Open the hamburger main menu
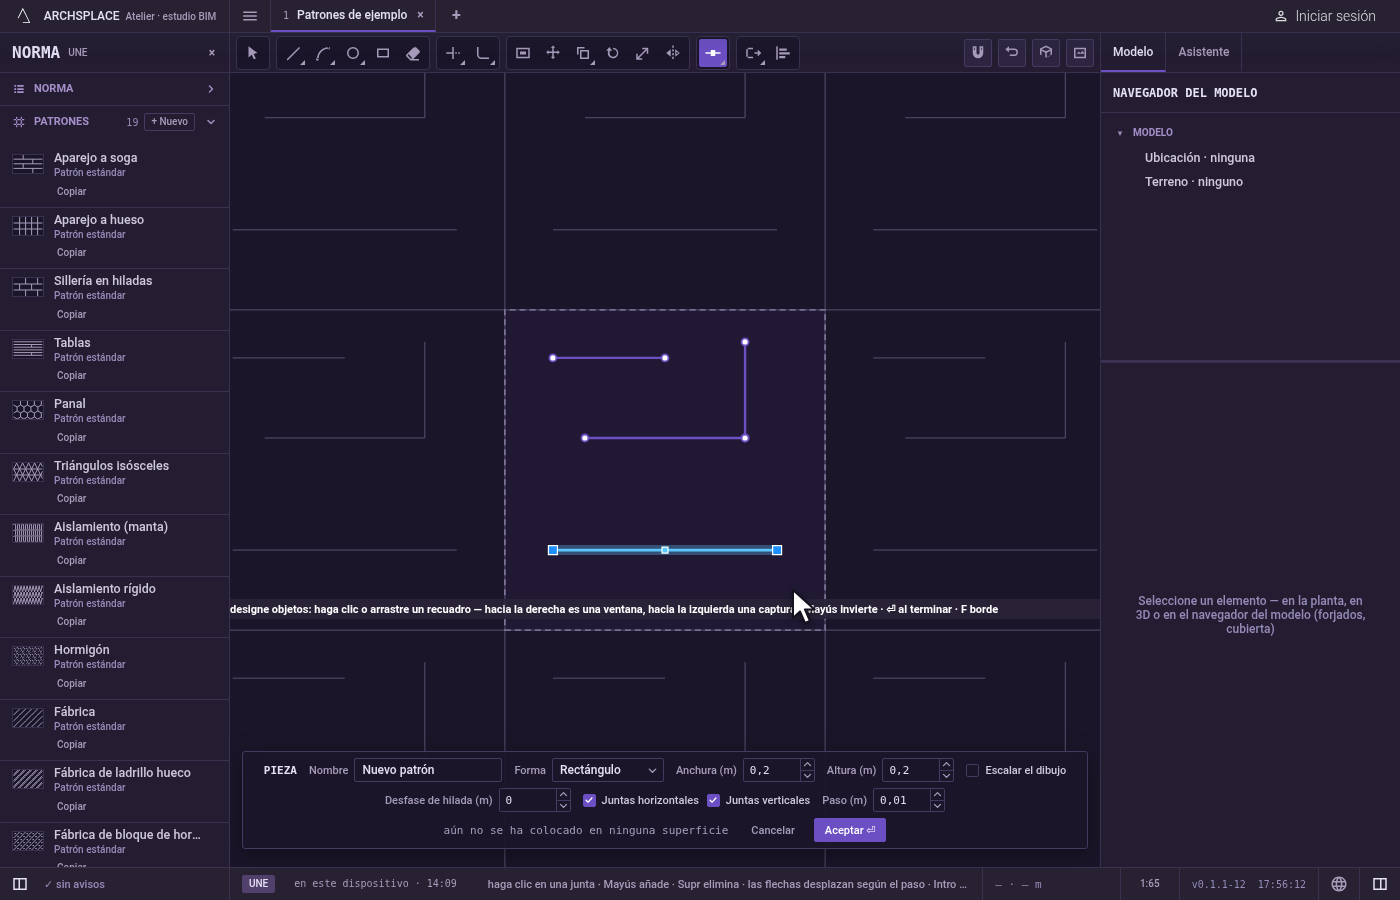 pyautogui.click(x=250, y=15)
